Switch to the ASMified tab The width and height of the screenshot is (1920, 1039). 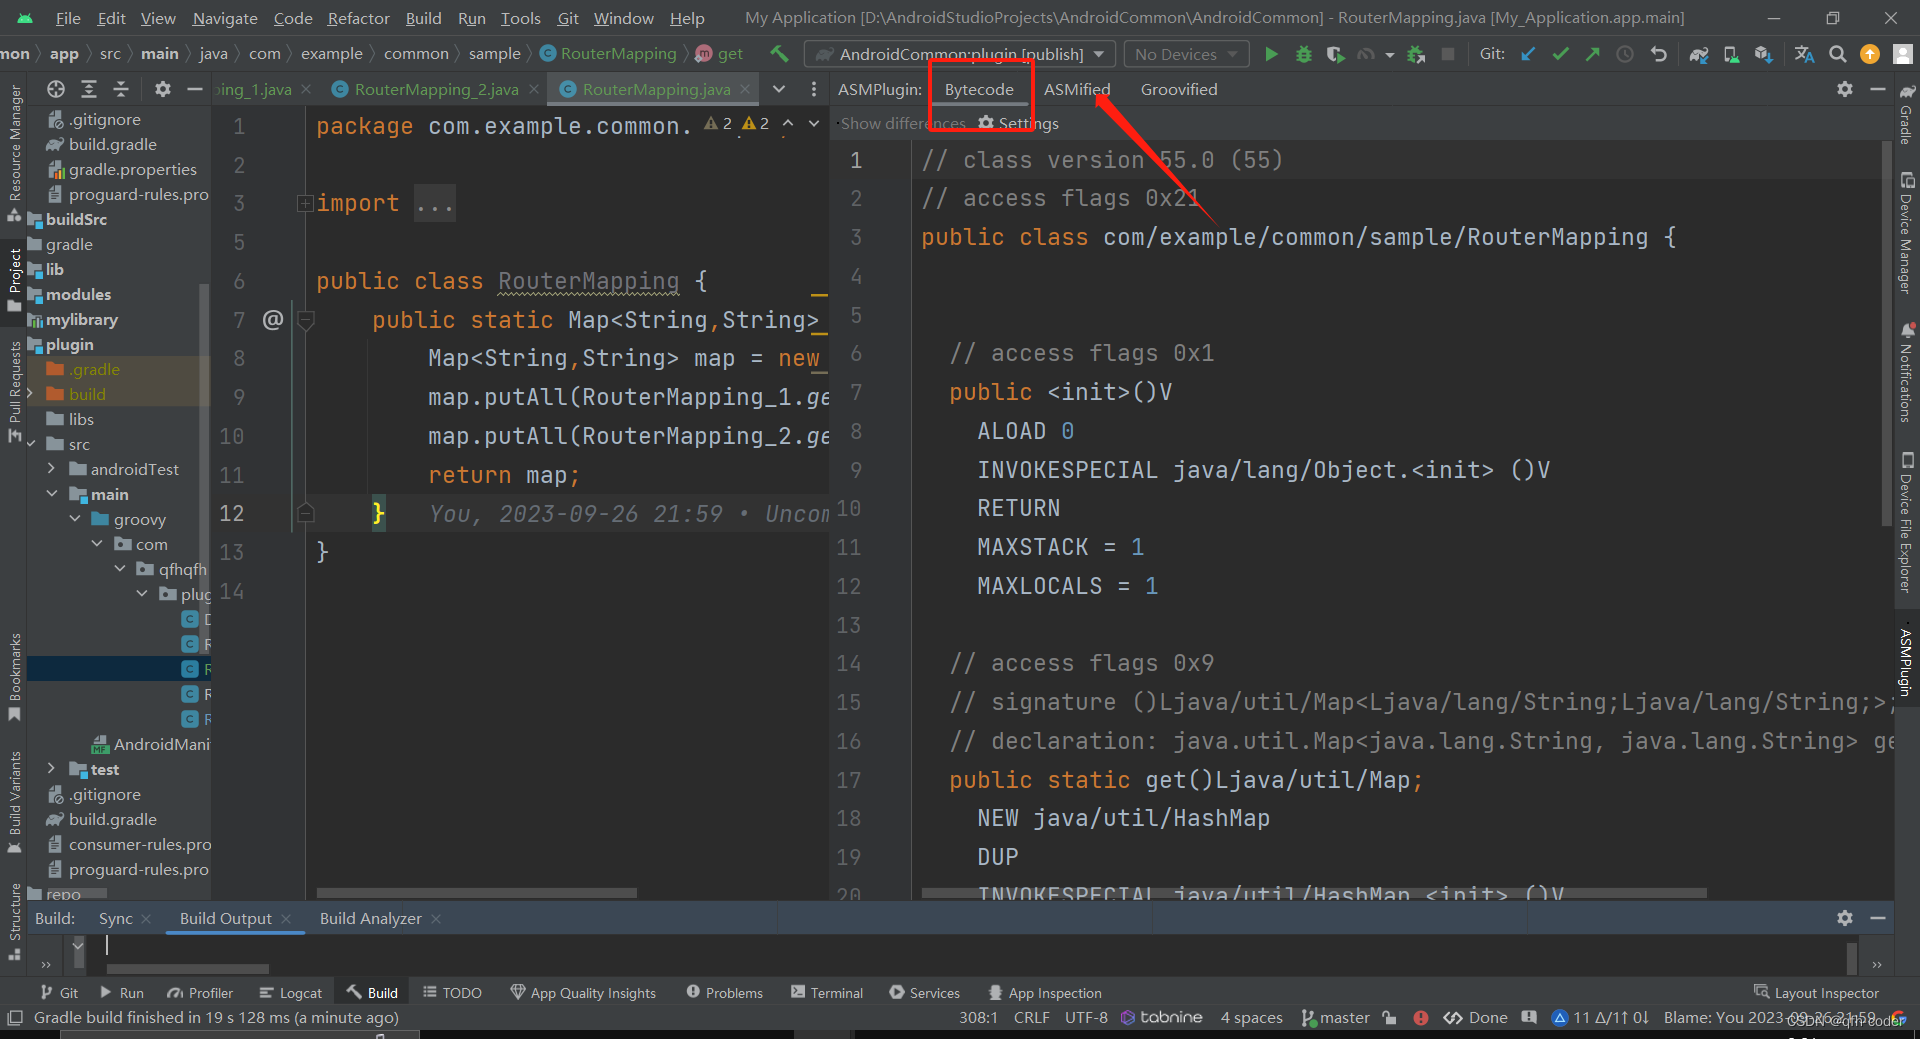[x=1077, y=89]
